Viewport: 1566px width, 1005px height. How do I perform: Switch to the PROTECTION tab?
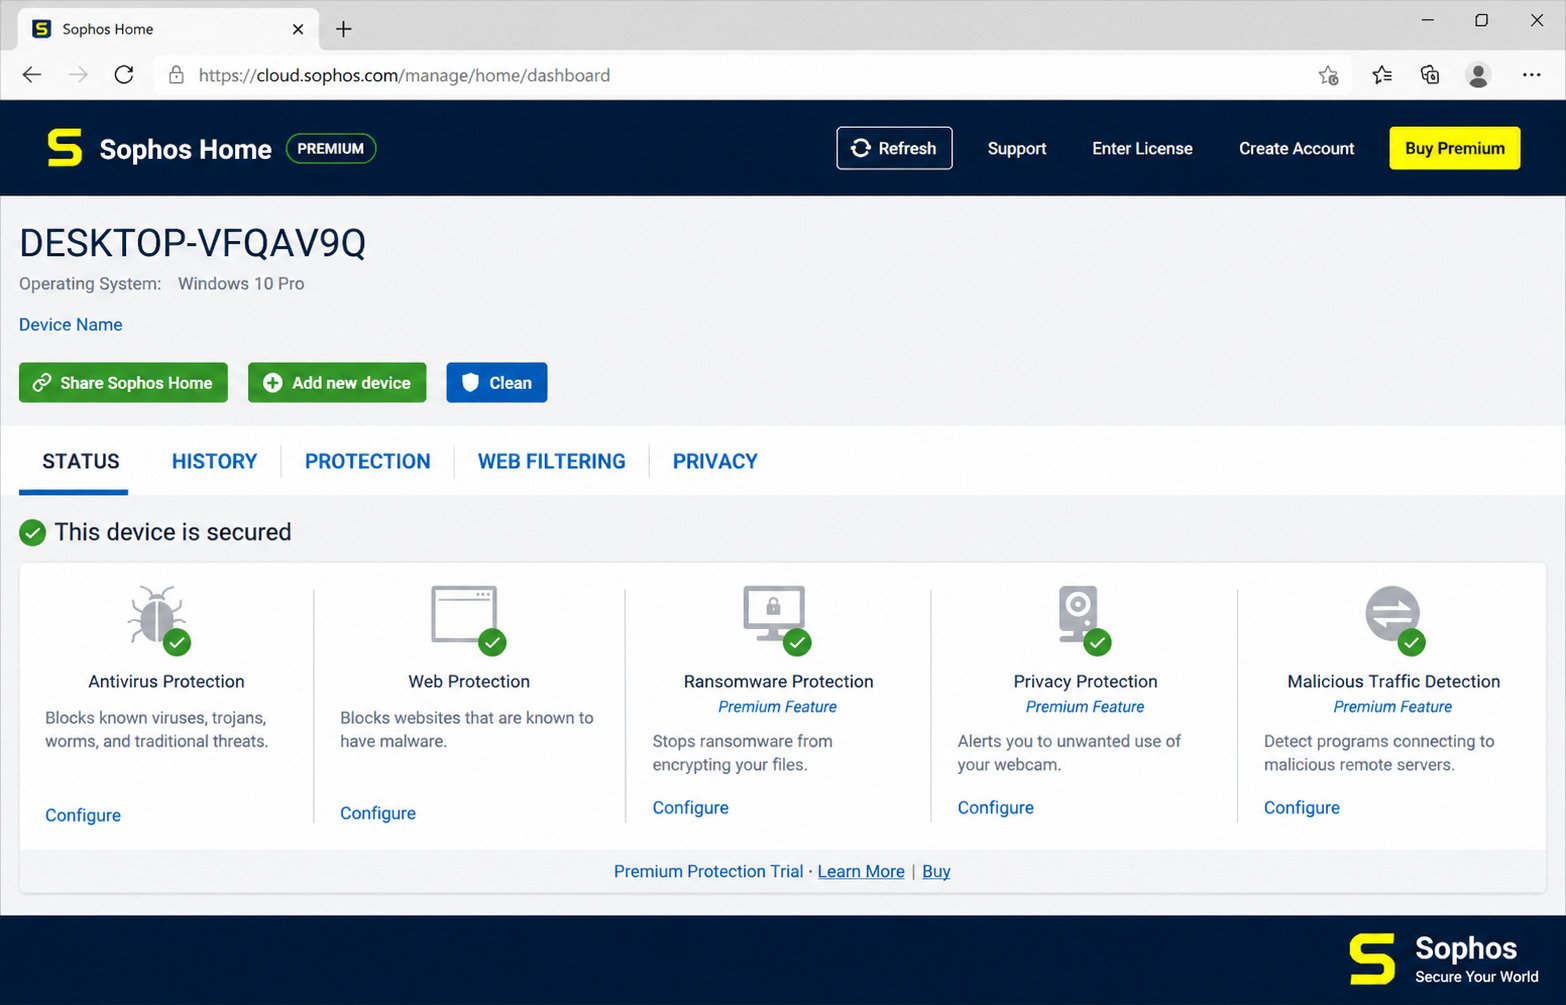click(x=367, y=461)
